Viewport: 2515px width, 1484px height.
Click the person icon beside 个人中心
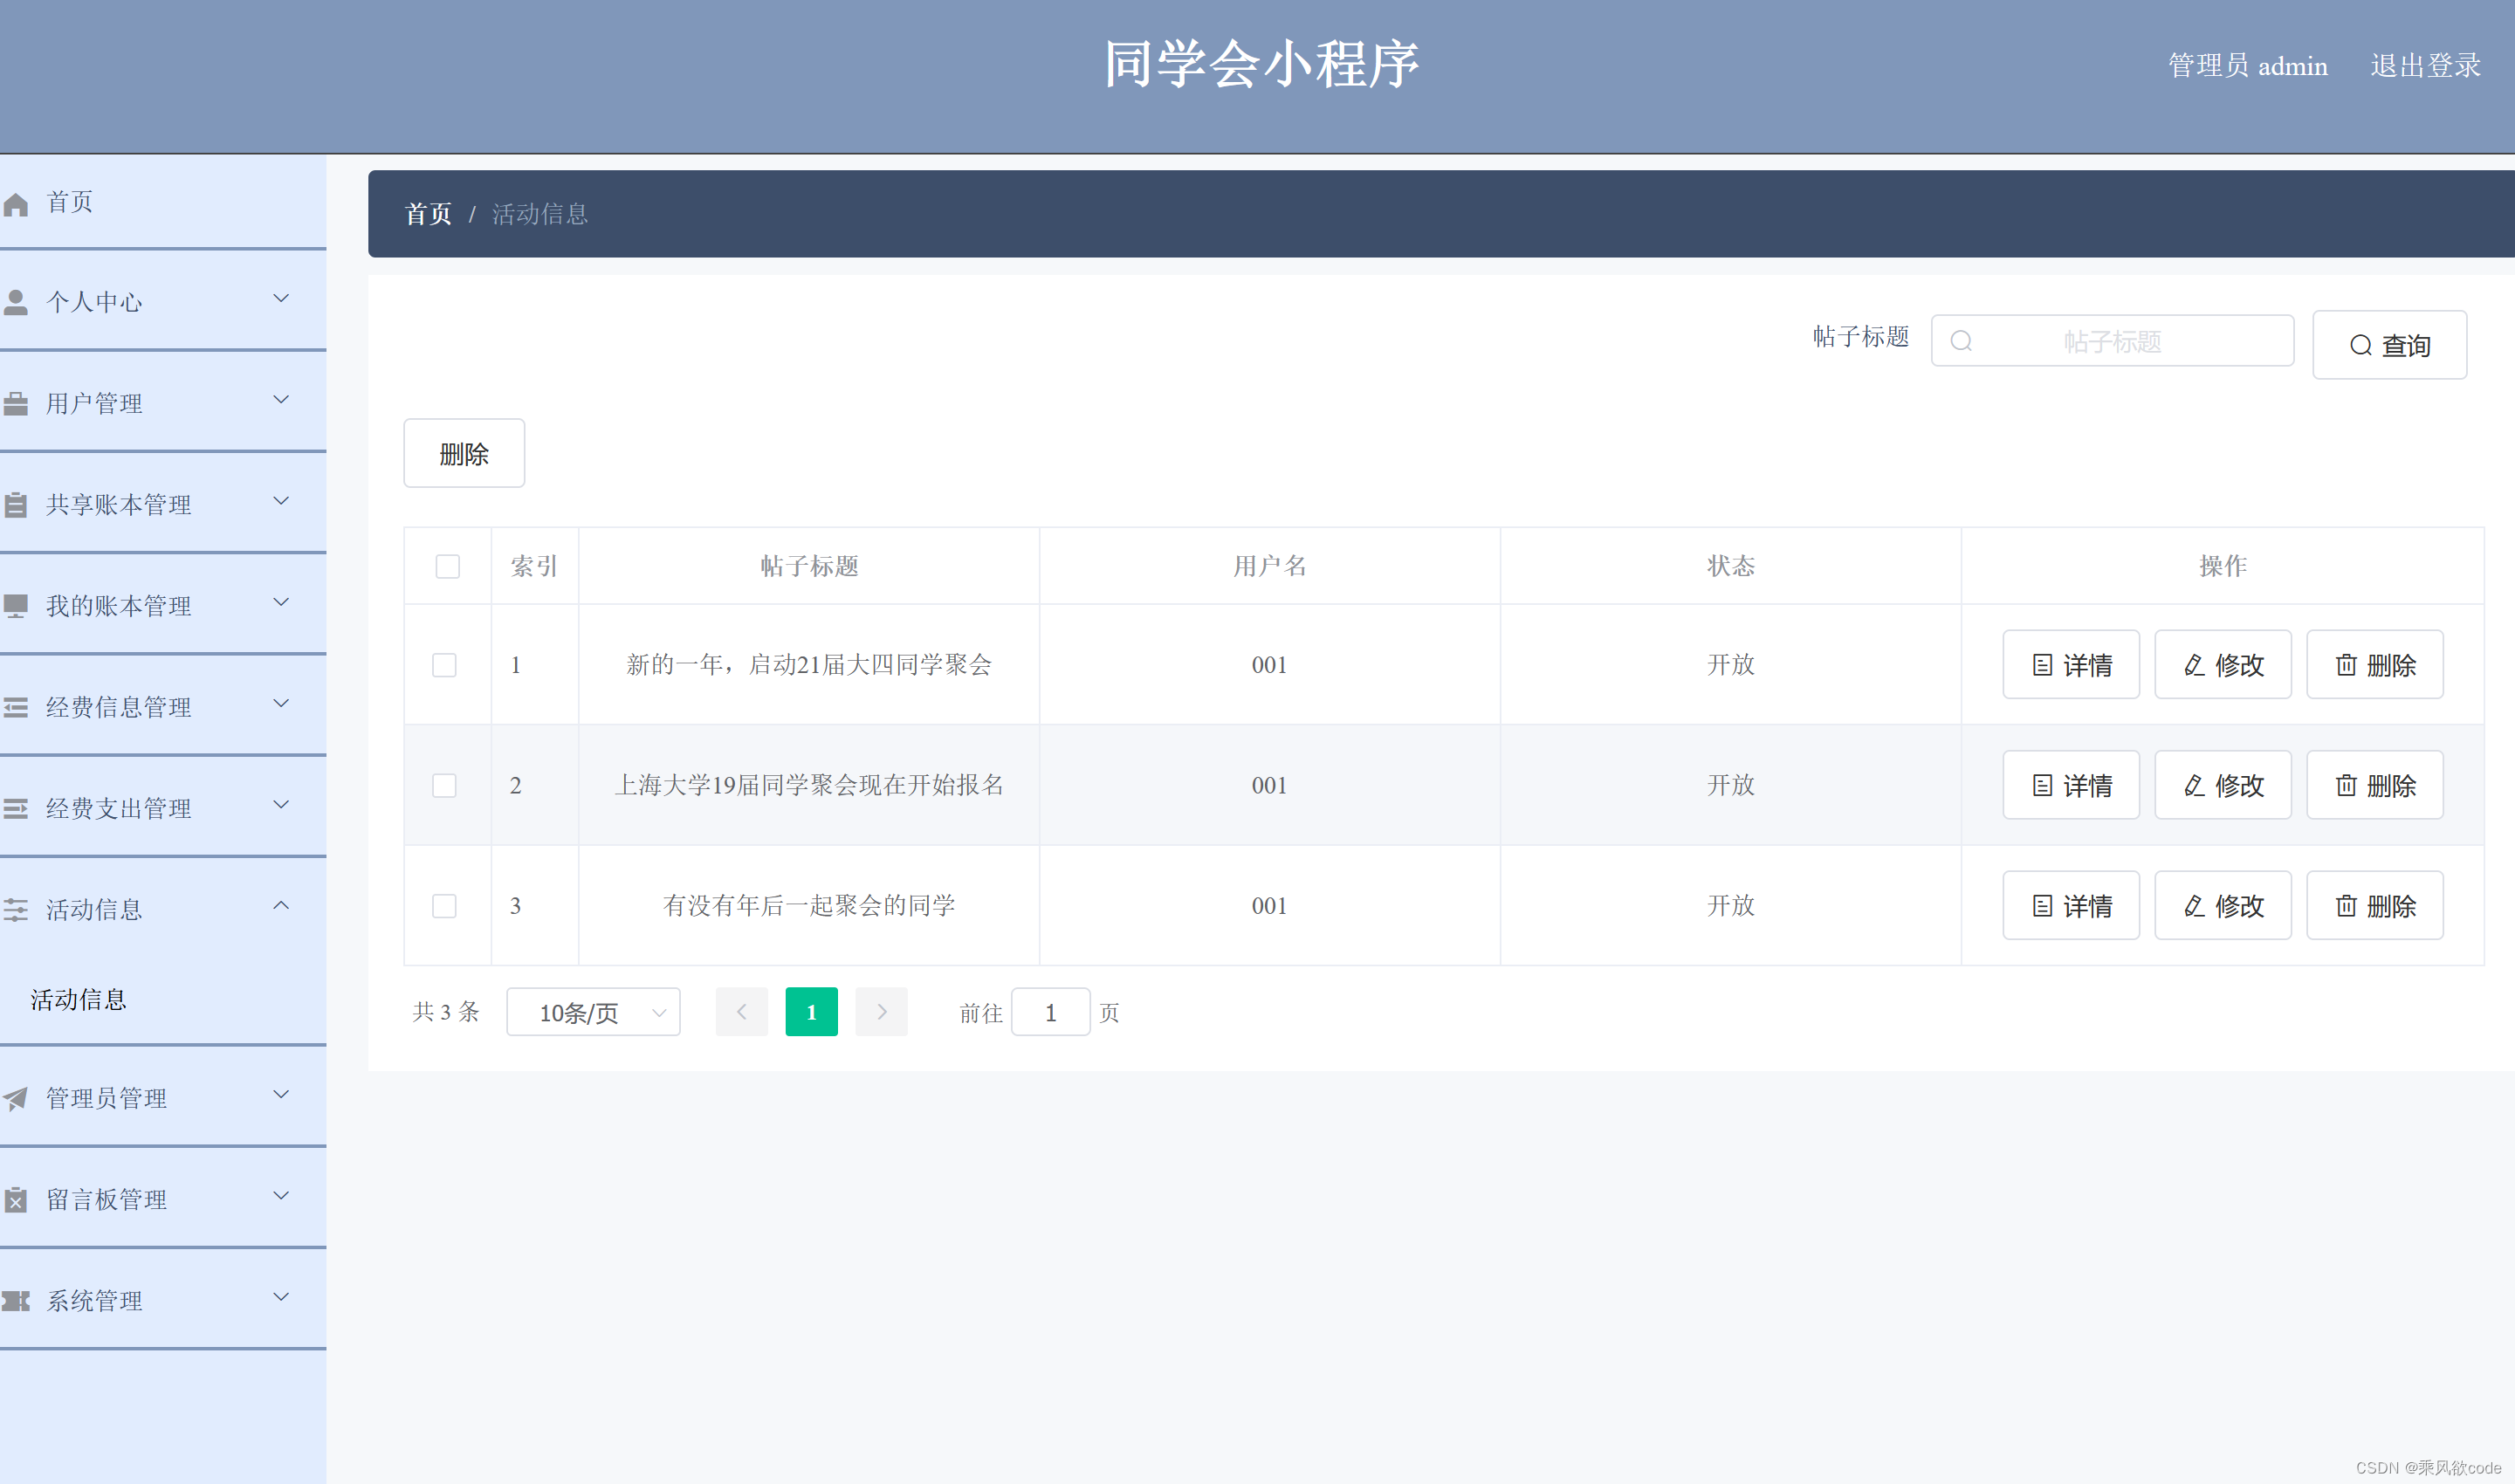coord(16,303)
